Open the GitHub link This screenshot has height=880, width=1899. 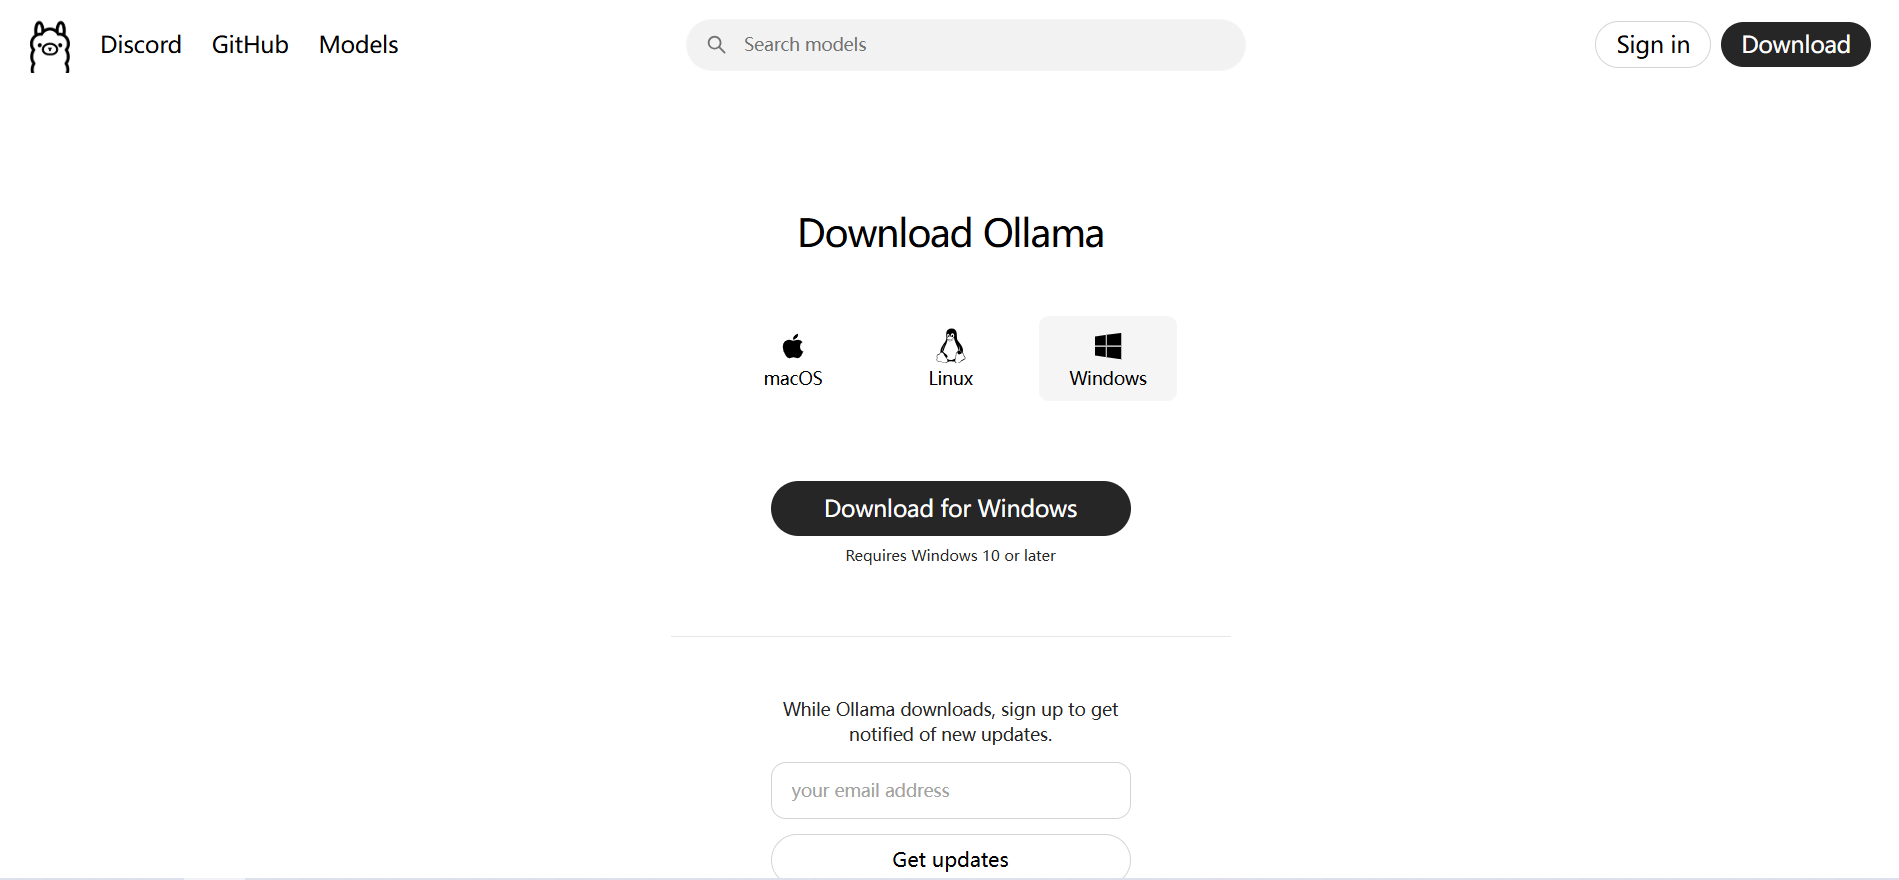[250, 45]
